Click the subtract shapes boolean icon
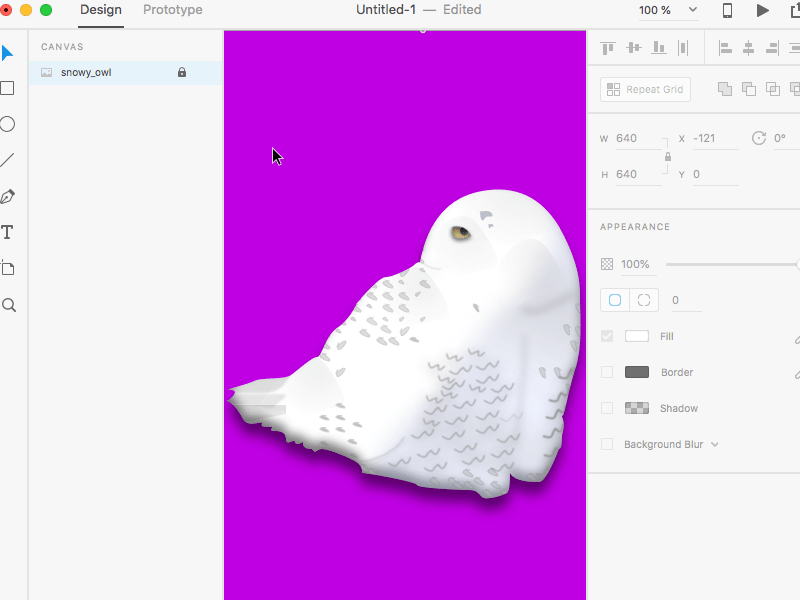The height and width of the screenshot is (600, 800). tap(748, 89)
